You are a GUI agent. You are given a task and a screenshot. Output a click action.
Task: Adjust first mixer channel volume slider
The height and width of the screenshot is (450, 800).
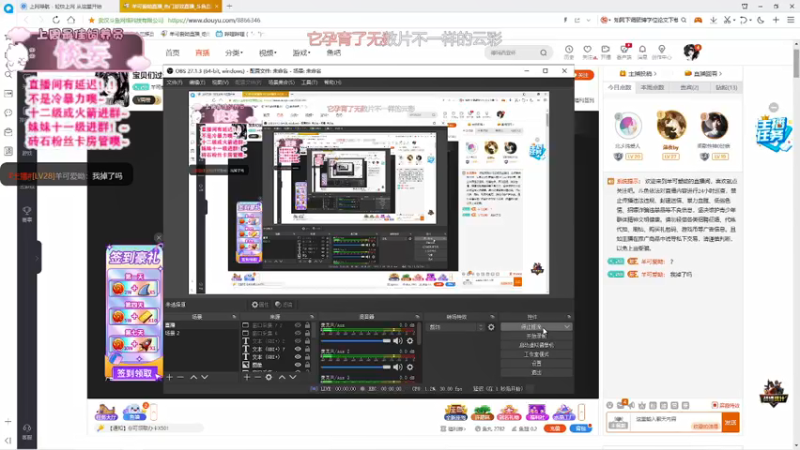356,340
